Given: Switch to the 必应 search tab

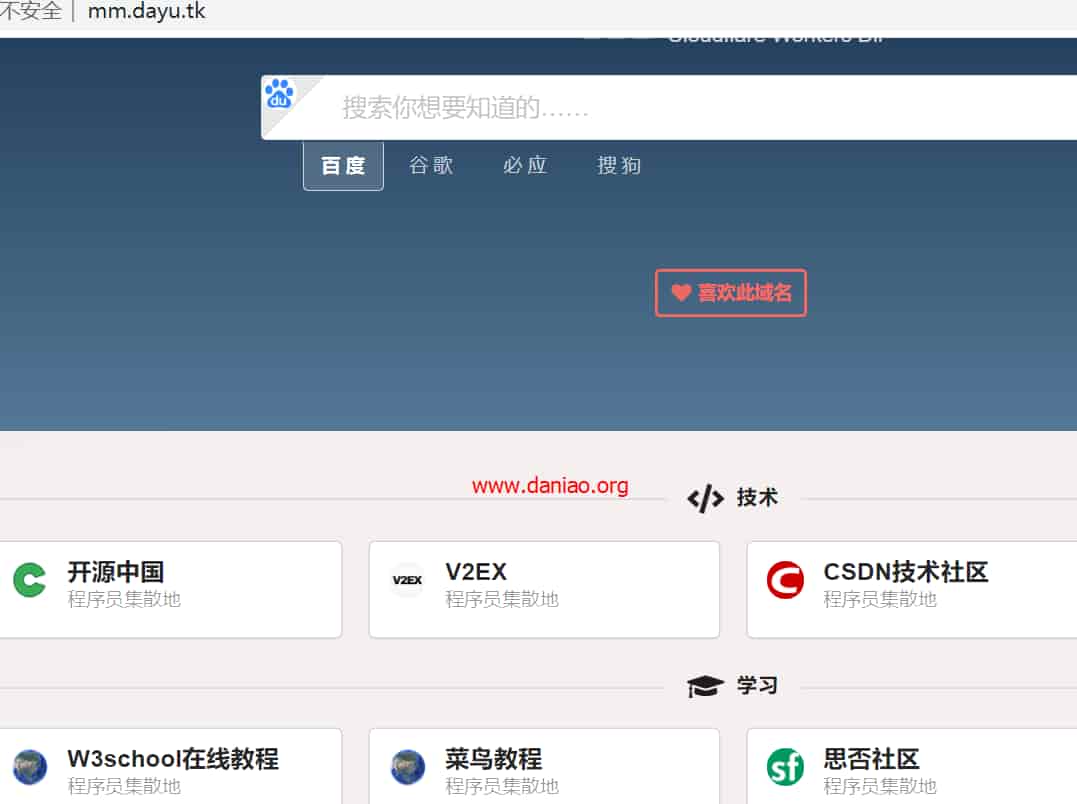Looking at the screenshot, I should point(525,165).
